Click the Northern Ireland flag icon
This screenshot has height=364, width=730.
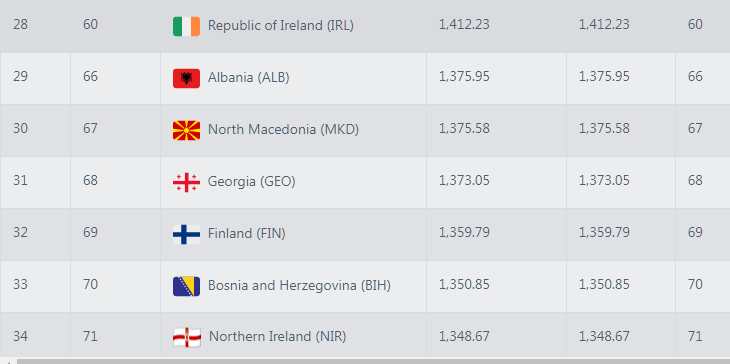point(187,337)
